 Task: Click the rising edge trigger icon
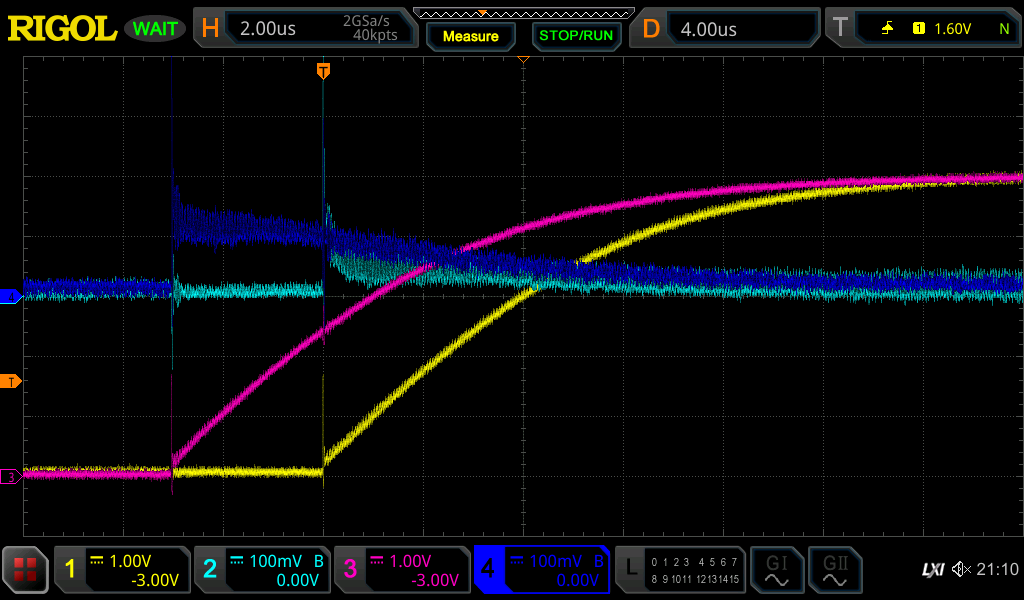[888, 28]
